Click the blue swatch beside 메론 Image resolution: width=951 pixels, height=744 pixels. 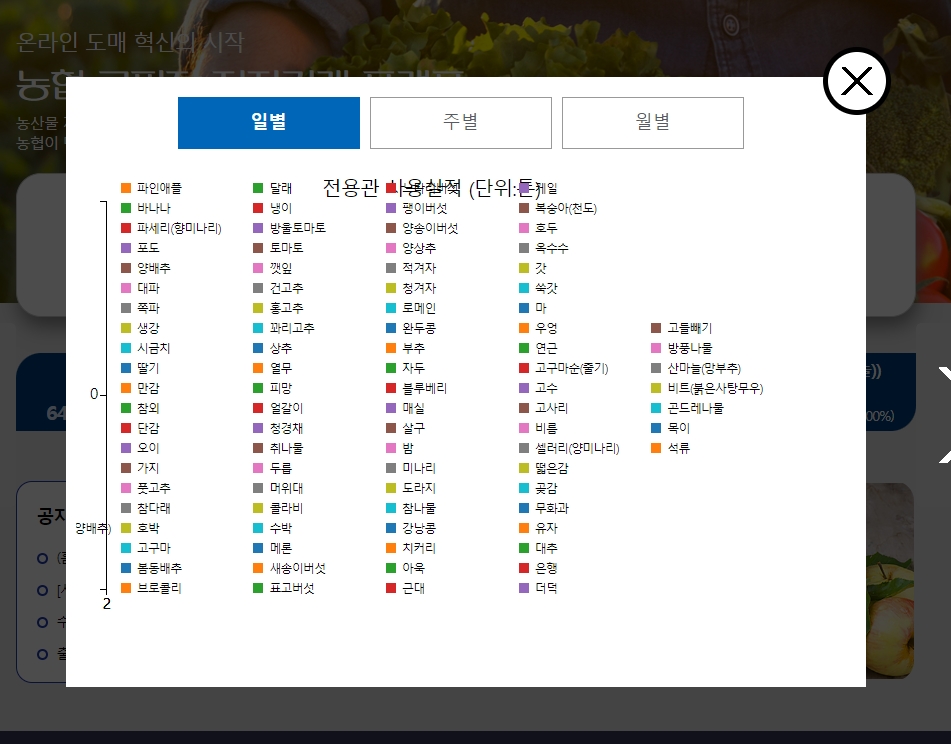point(258,548)
